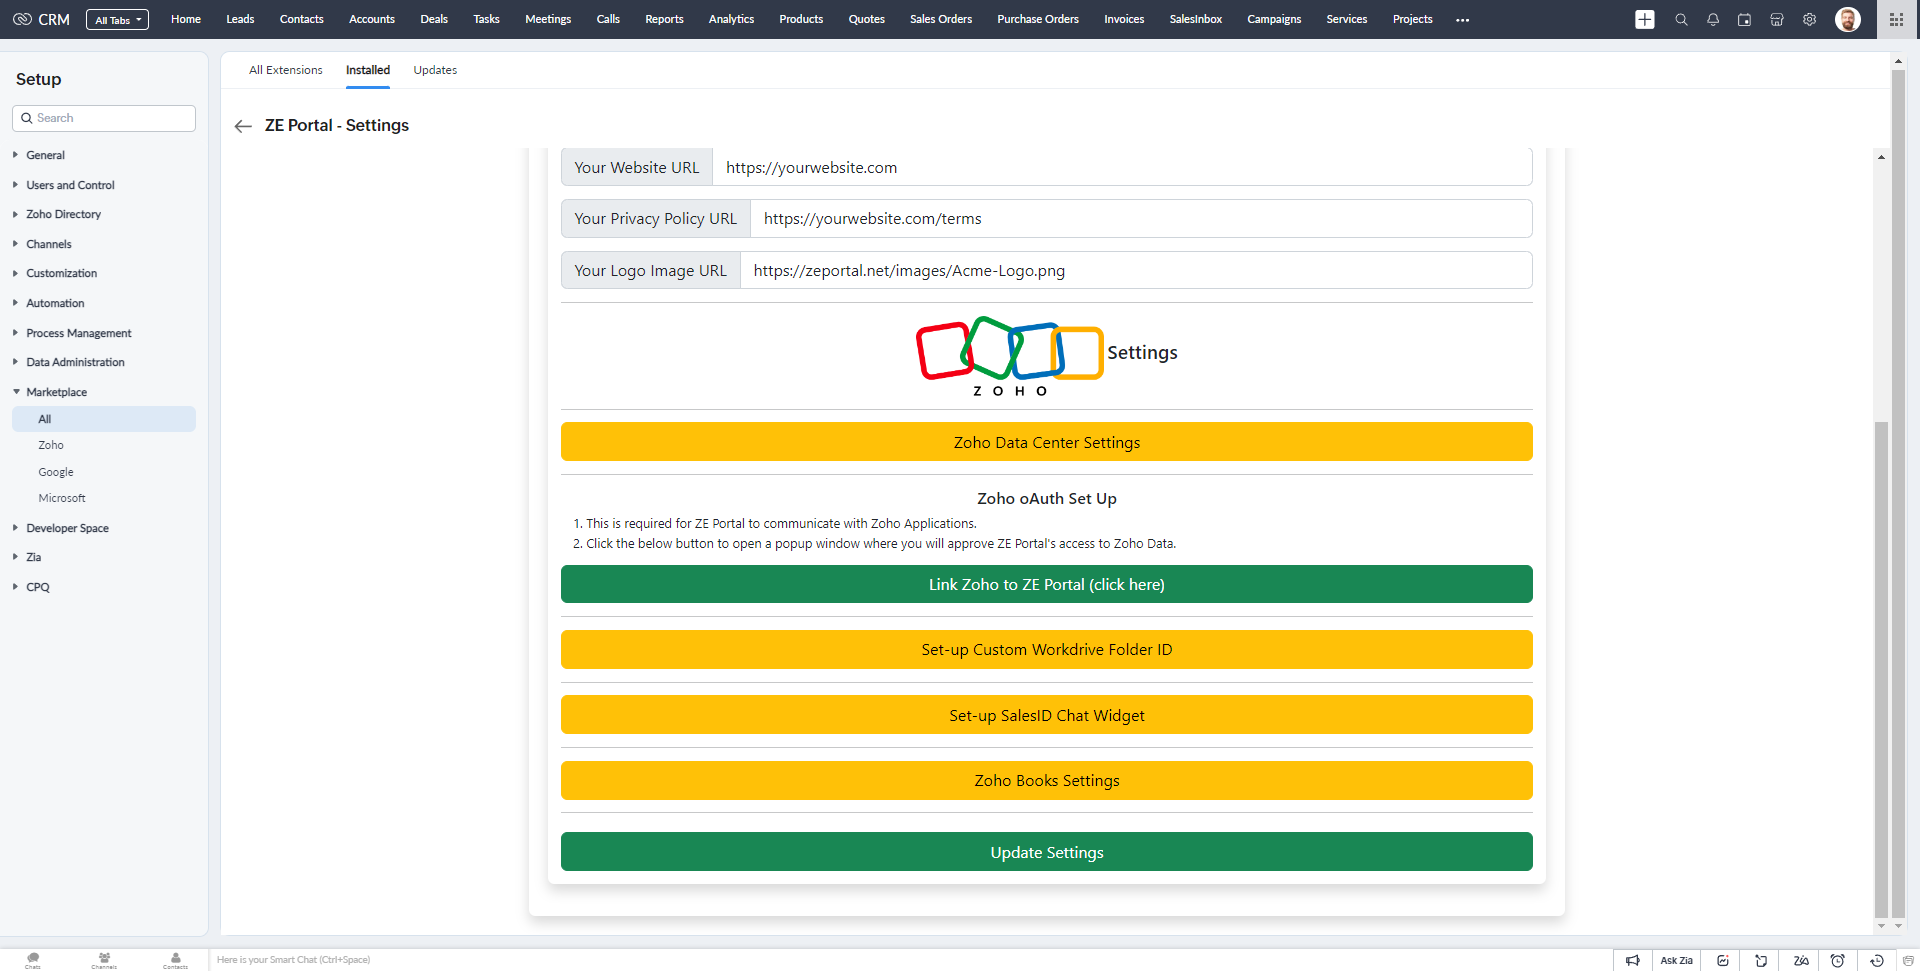Click the Zoho Data Center Settings button
The image size is (1920, 971).
(x=1046, y=442)
